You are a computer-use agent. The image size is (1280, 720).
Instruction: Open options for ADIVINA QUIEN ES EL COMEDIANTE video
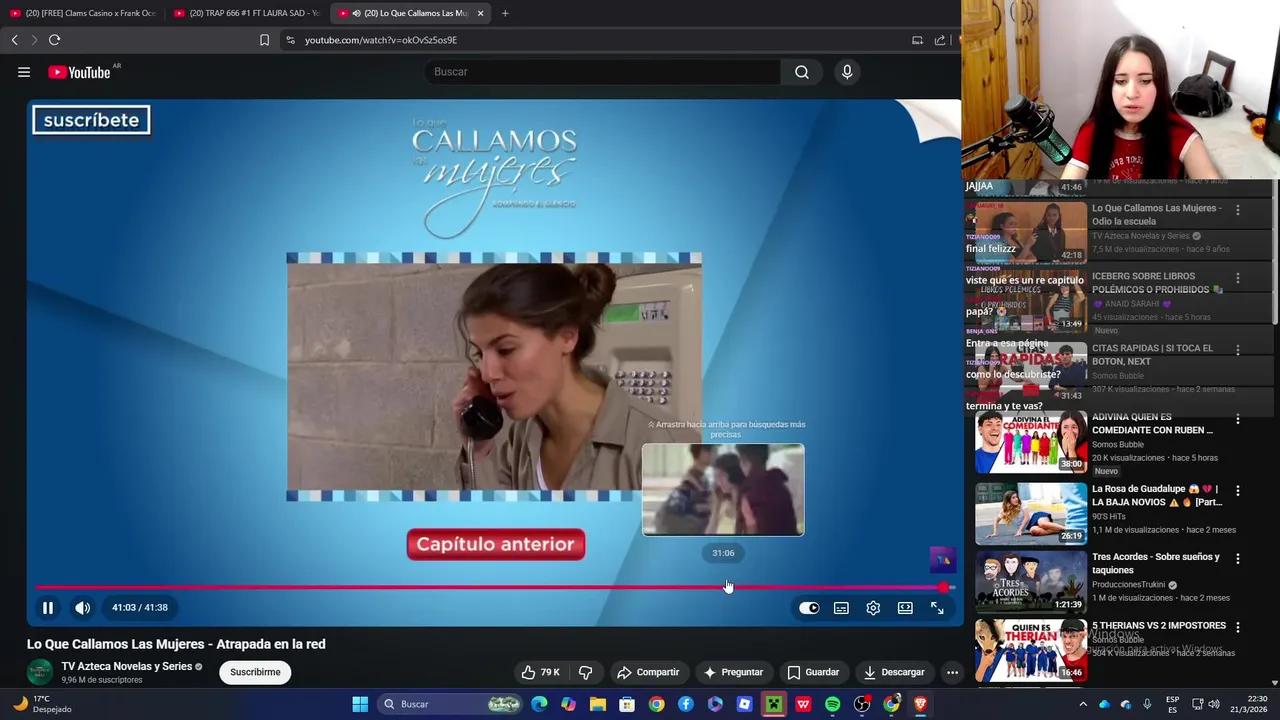click(1238, 420)
